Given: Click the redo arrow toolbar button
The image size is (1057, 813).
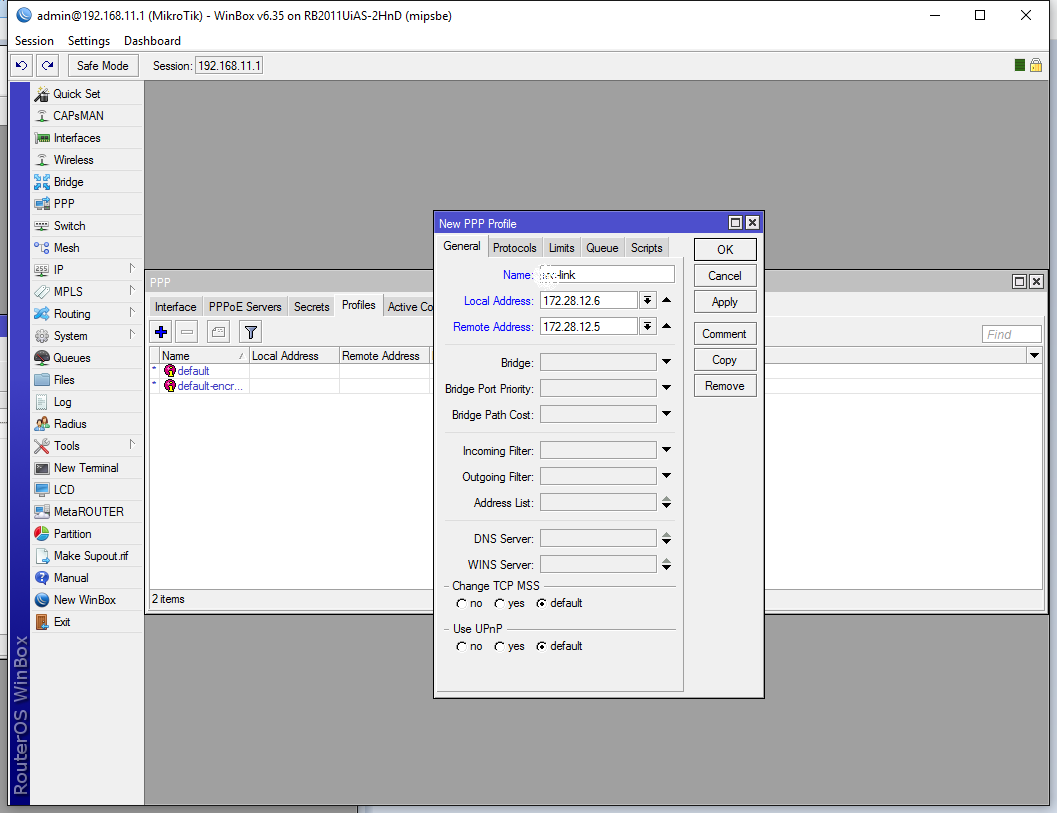Looking at the screenshot, I should (48, 65).
